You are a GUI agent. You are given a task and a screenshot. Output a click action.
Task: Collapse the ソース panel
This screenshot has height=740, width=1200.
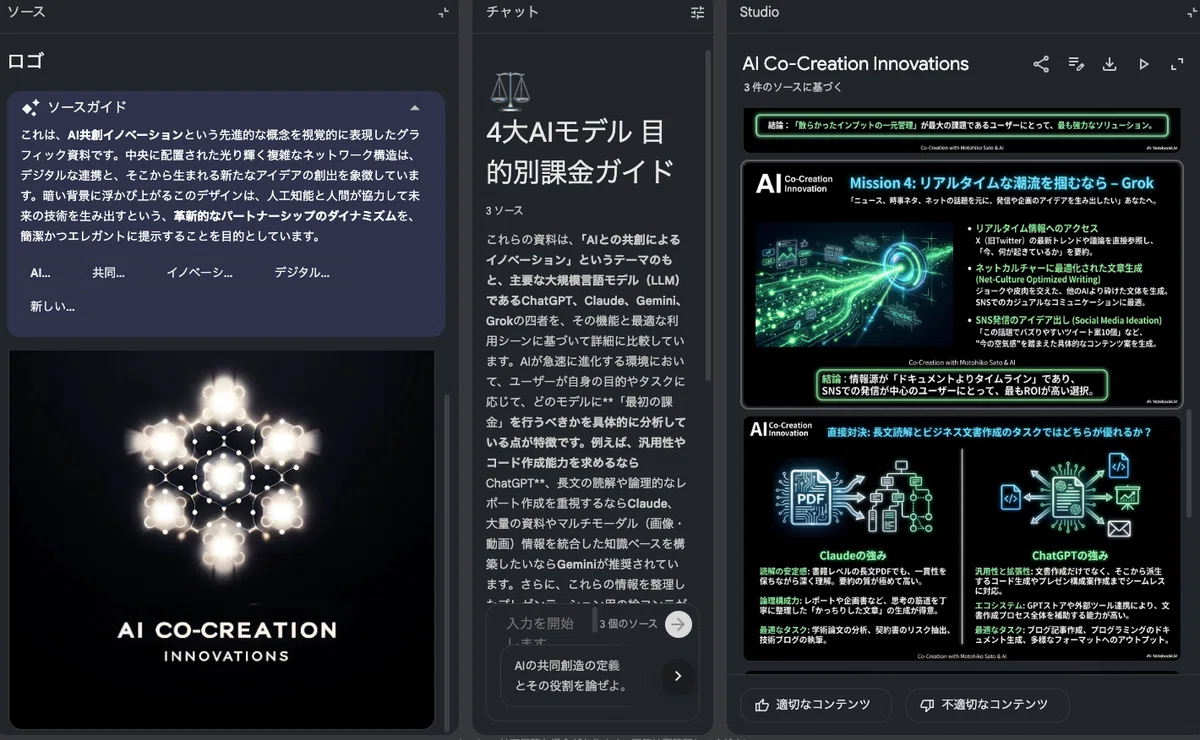(x=443, y=13)
